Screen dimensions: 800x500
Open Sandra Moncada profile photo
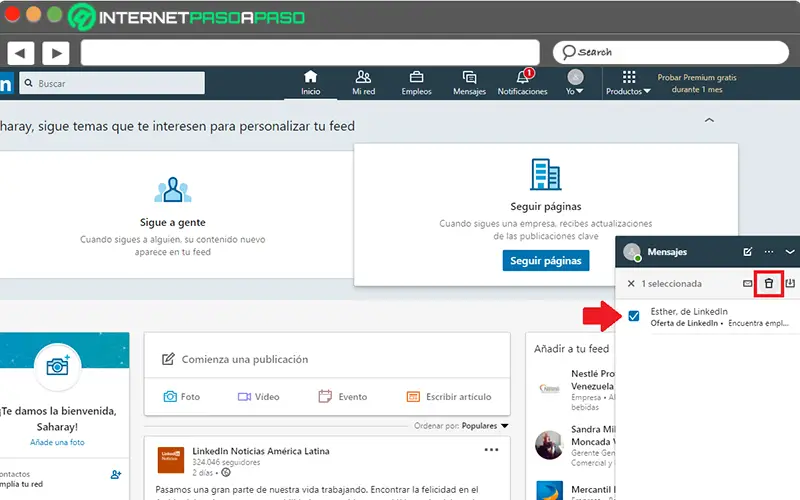coord(549,445)
